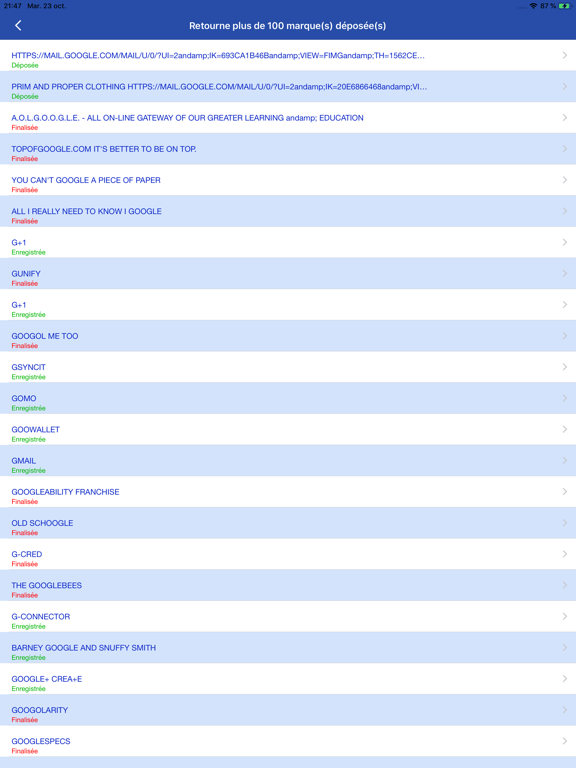Tap Enregistrée status under GMAIL
Screen dimensions: 576x768
click(x=28, y=471)
